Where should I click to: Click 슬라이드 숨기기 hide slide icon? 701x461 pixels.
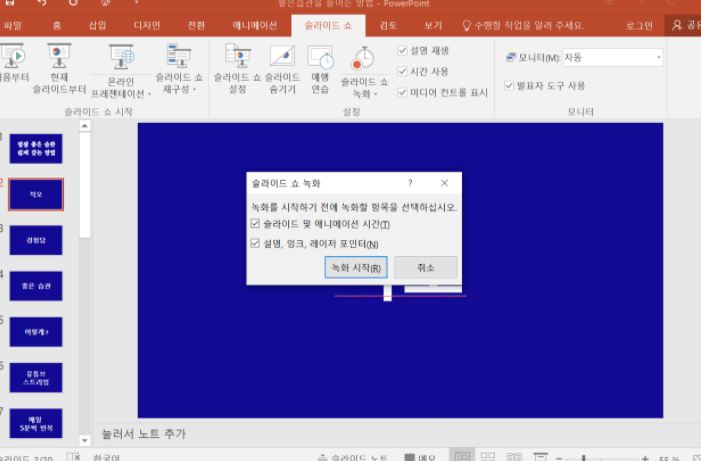pos(282,56)
